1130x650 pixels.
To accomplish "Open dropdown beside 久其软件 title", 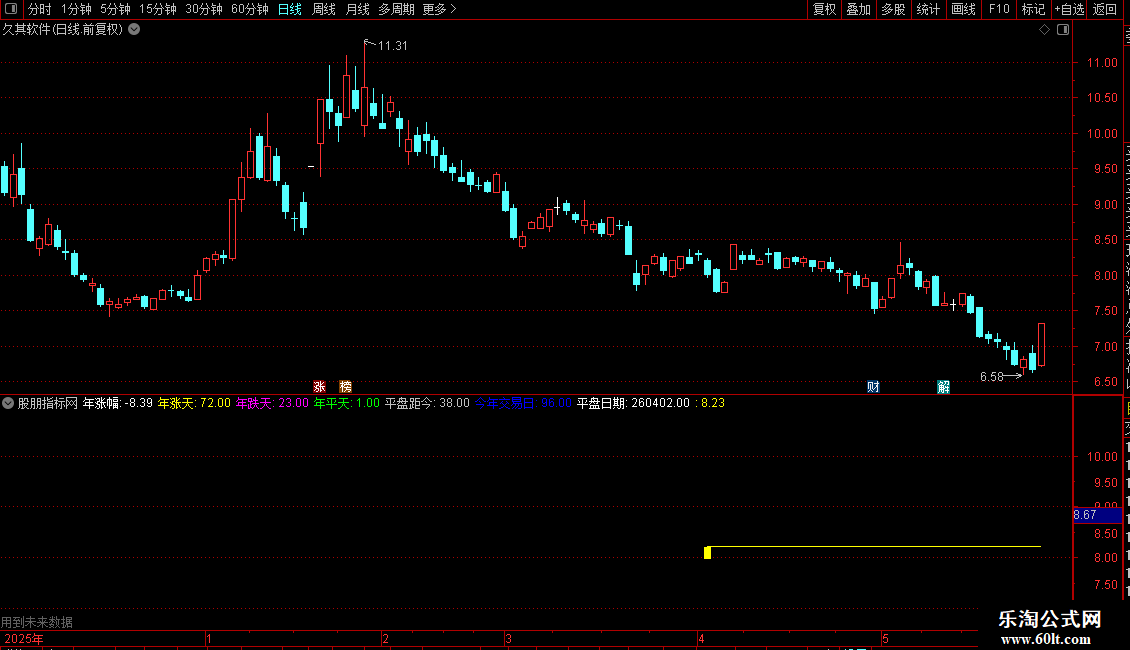I will 134,30.
